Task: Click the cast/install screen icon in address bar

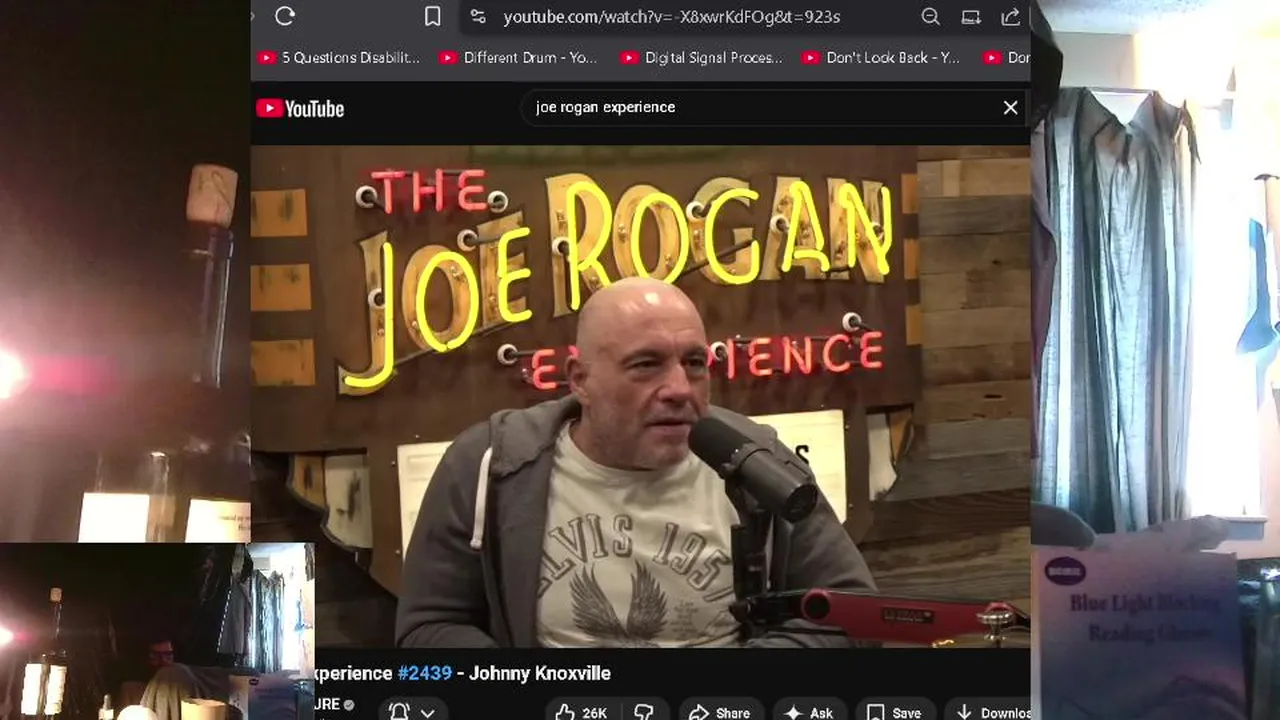Action: point(970,16)
